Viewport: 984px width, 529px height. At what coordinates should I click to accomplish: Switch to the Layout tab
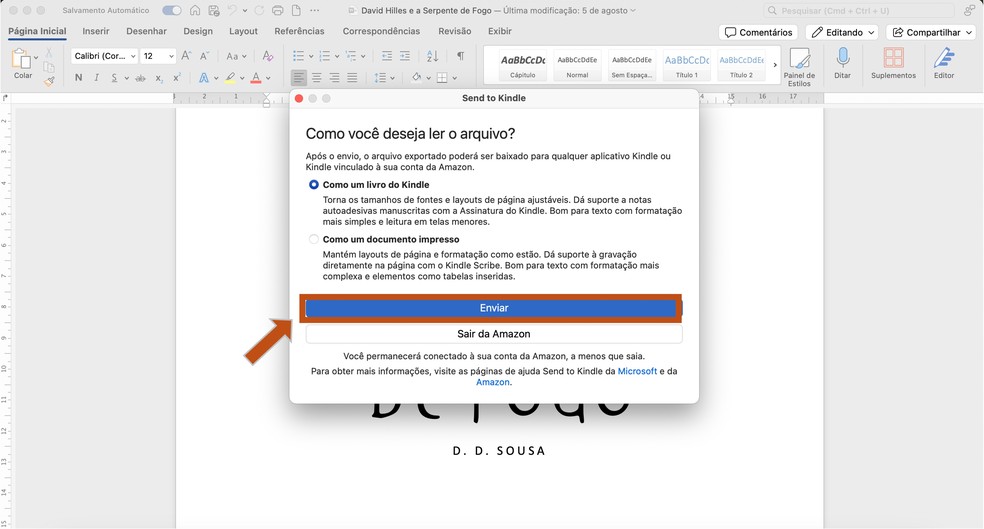click(243, 31)
